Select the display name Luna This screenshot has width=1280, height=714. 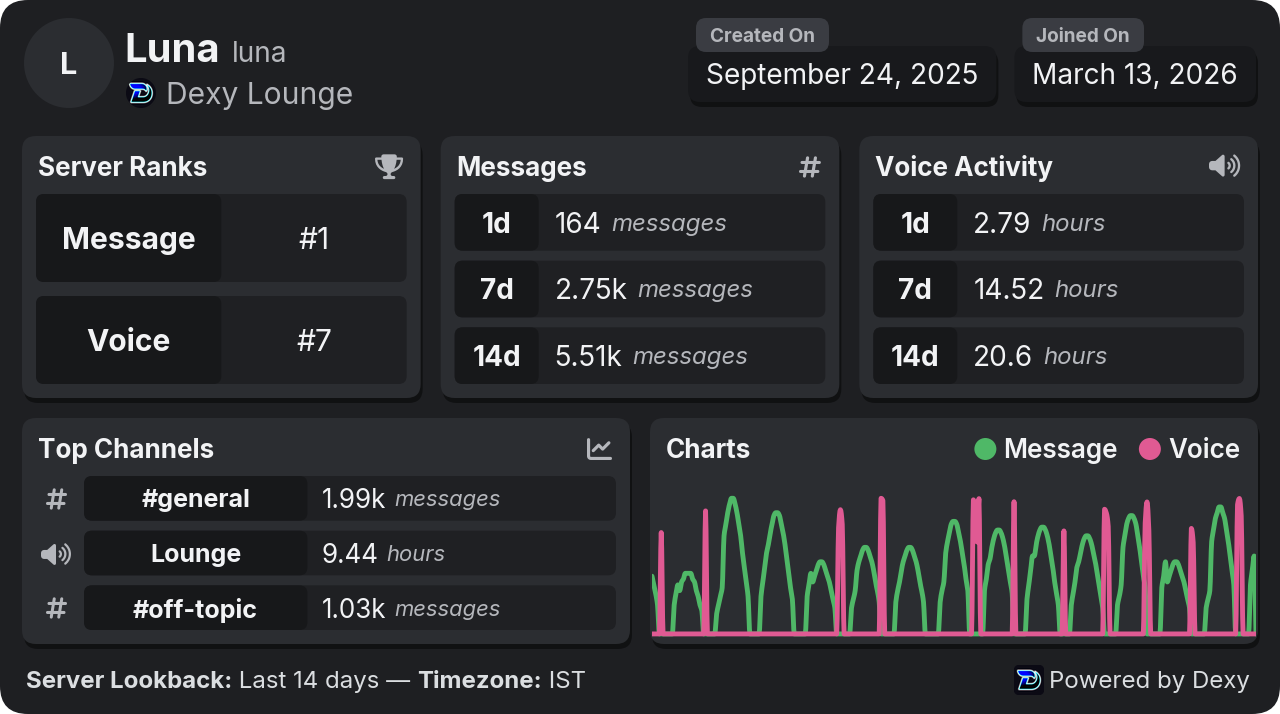coord(172,48)
